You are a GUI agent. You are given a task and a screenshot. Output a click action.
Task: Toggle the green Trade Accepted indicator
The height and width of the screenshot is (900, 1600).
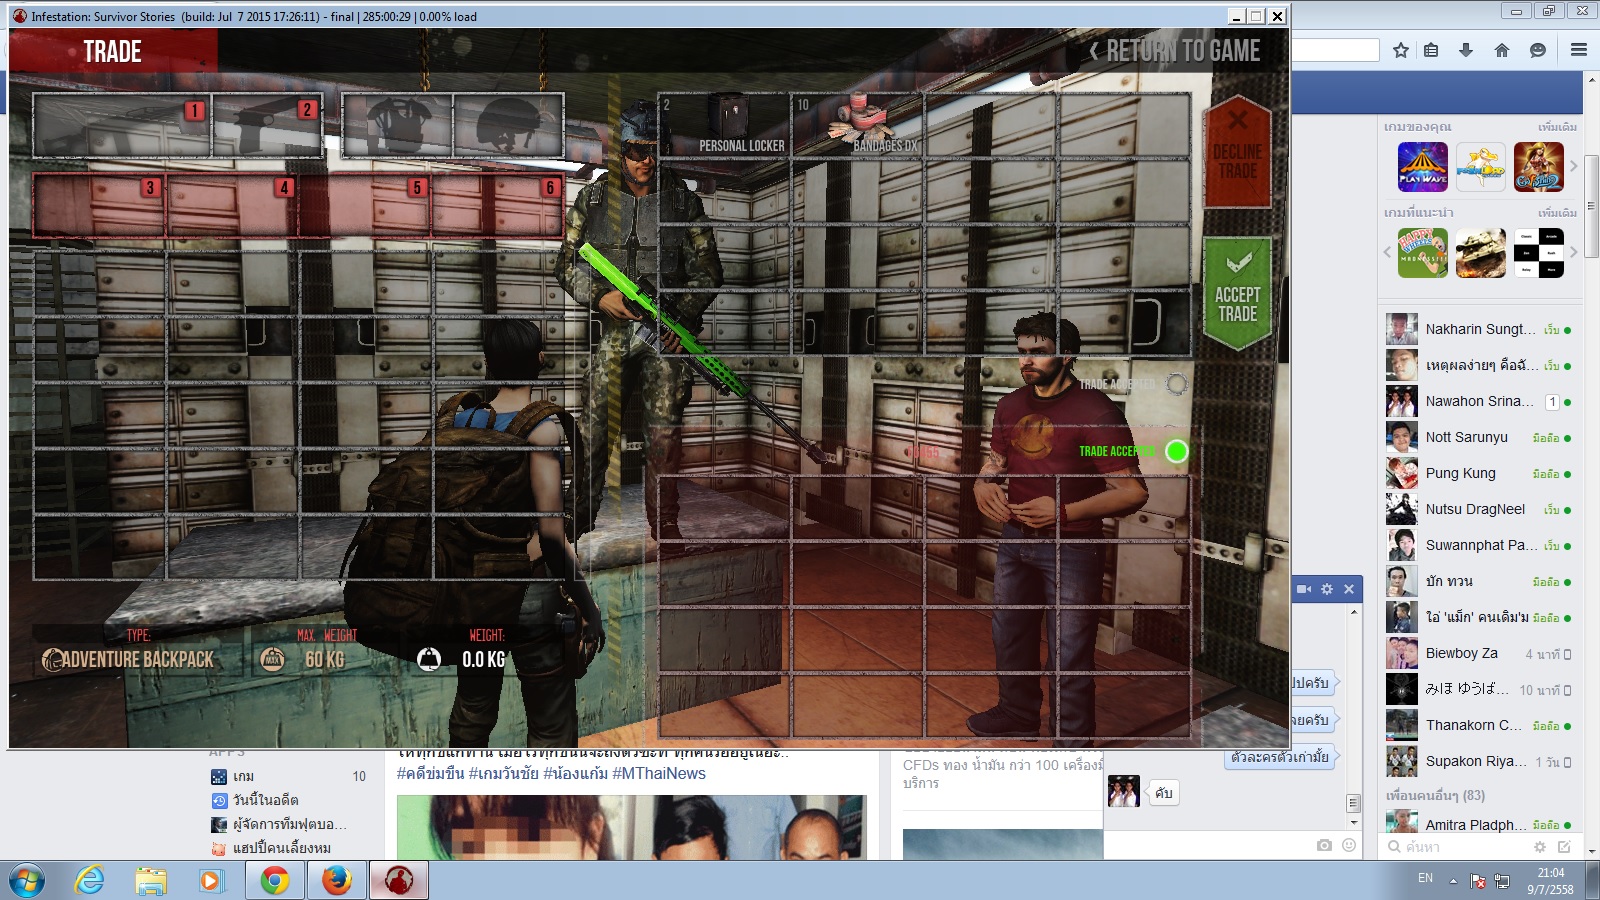(1177, 451)
